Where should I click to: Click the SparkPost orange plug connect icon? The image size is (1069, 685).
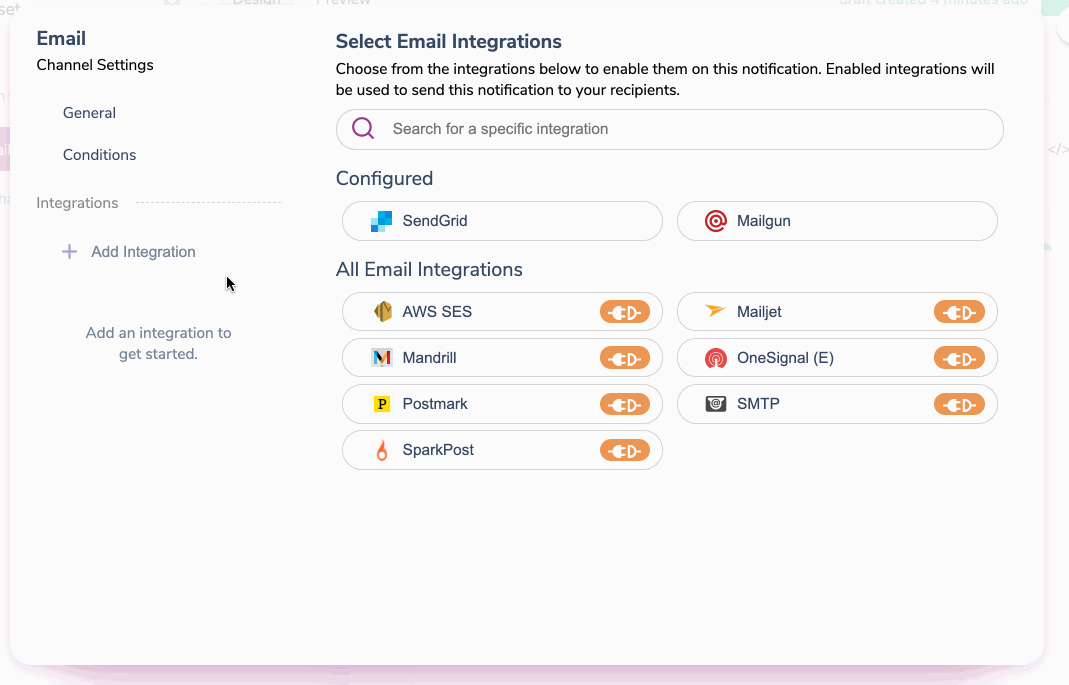coord(624,451)
